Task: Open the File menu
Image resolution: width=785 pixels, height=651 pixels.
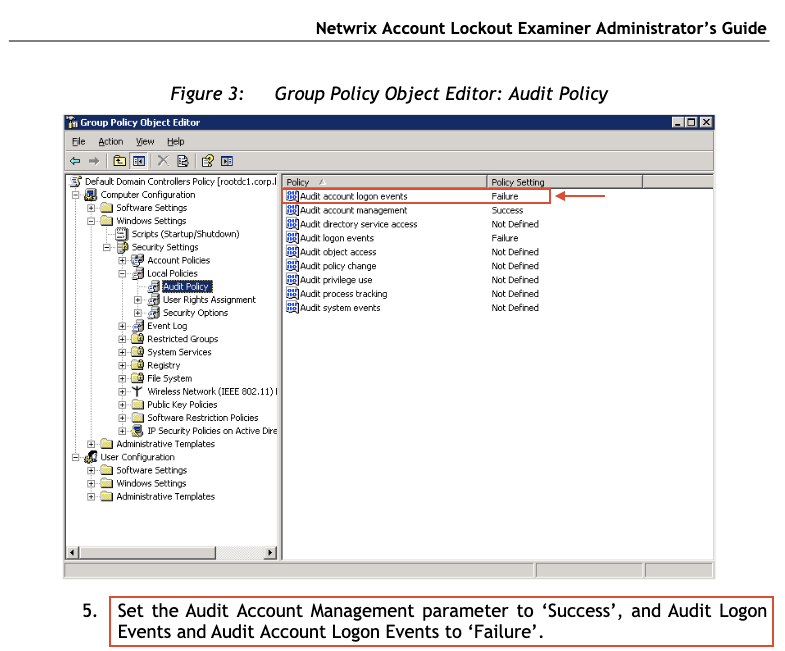Action: pyautogui.click(x=79, y=142)
